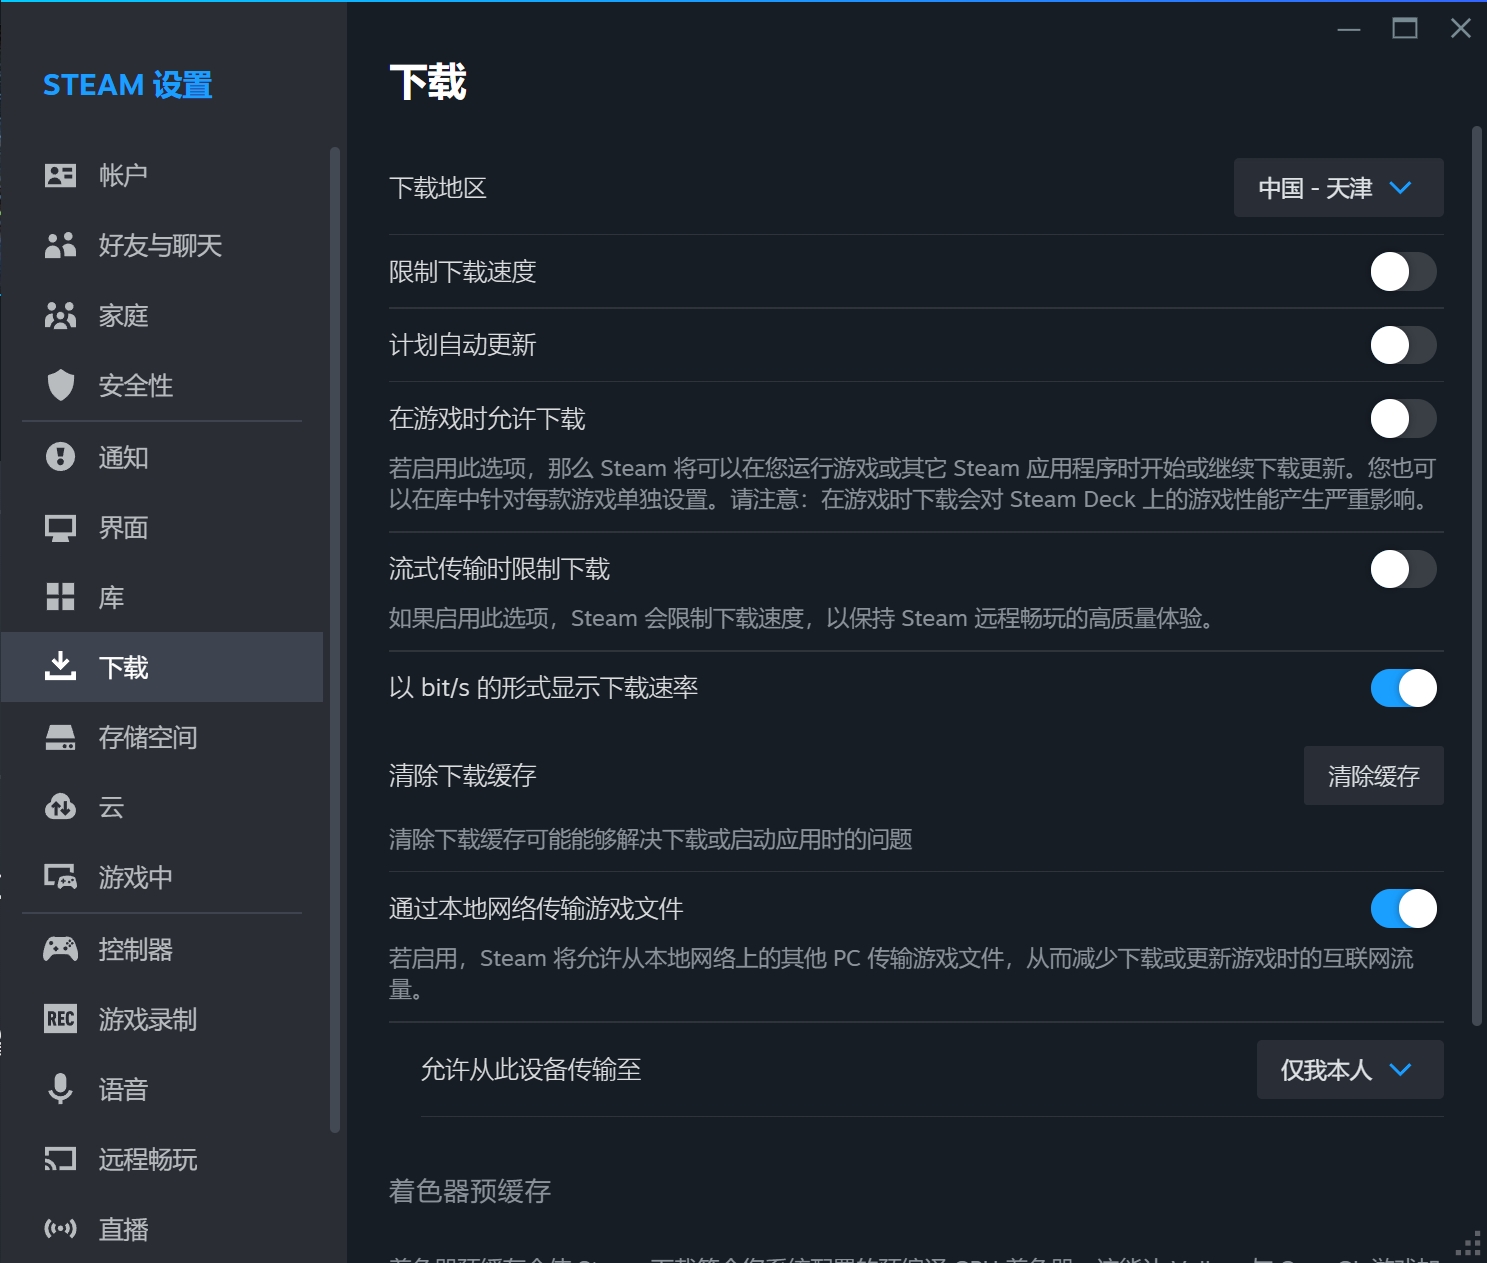Image resolution: width=1487 pixels, height=1263 pixels.
Task: Click the 清除缓存 button
Action: (1373, 776)
